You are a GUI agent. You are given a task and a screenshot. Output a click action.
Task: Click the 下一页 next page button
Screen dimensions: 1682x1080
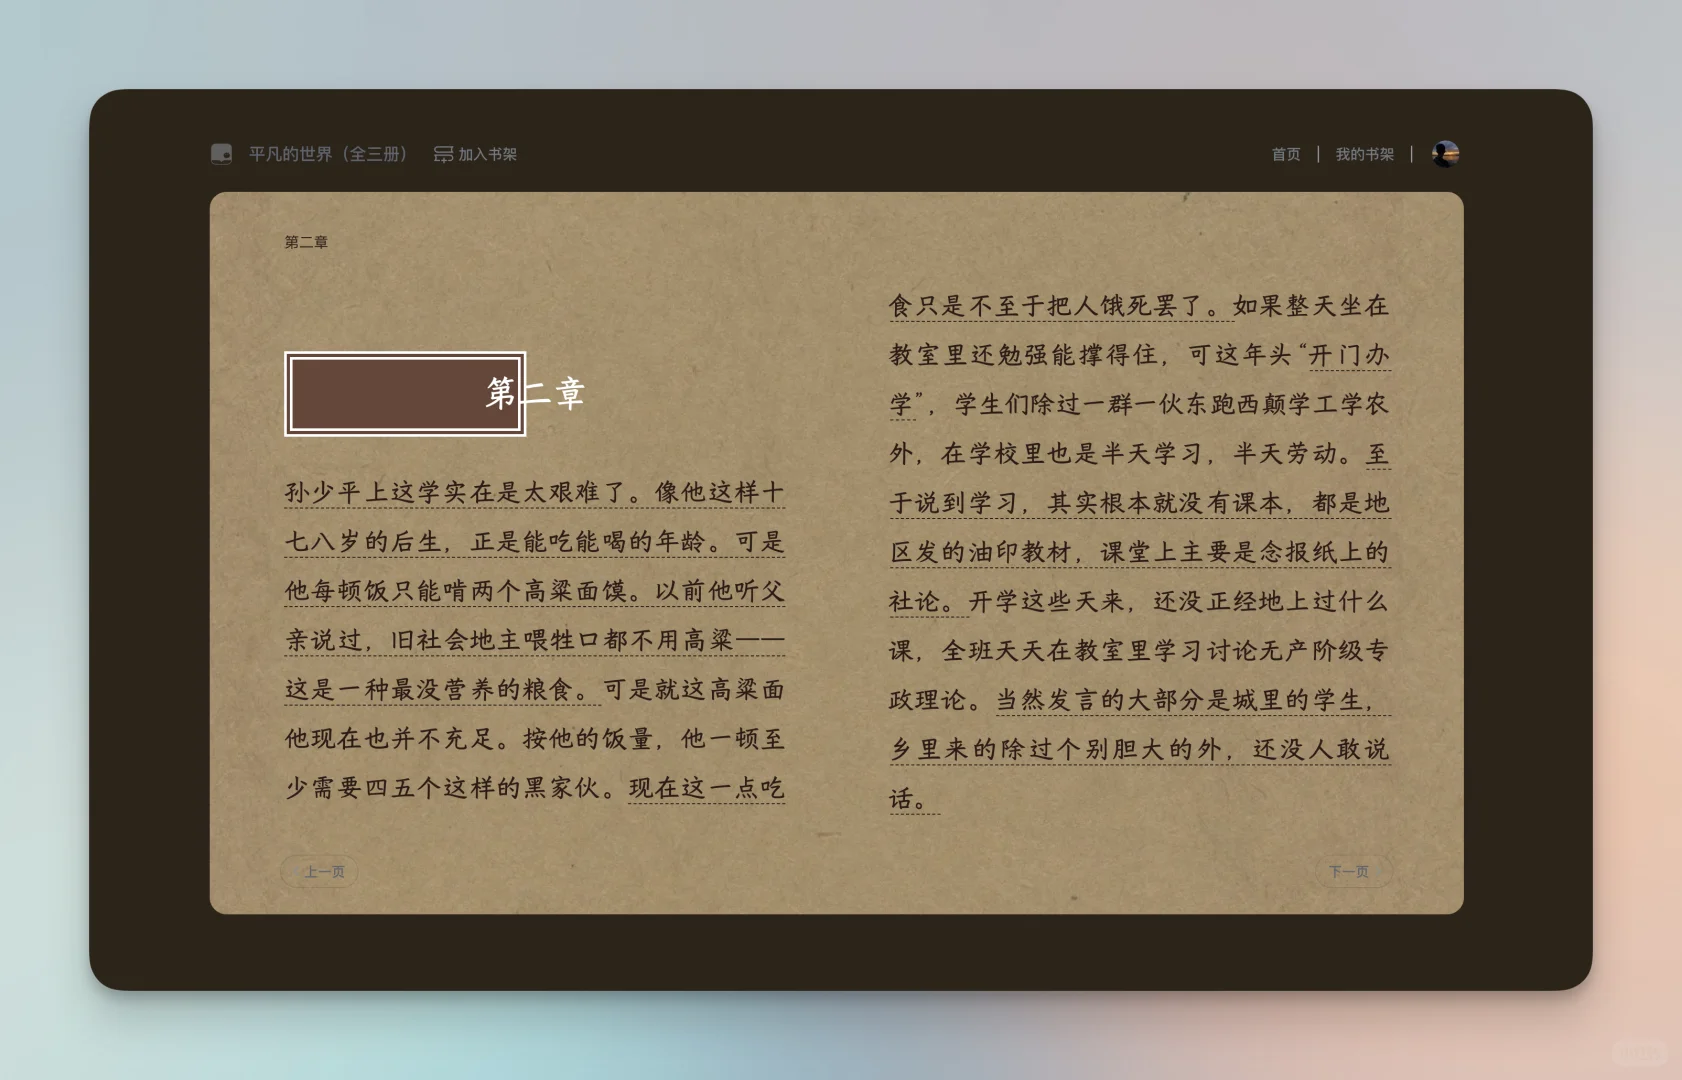[1352, 871]
